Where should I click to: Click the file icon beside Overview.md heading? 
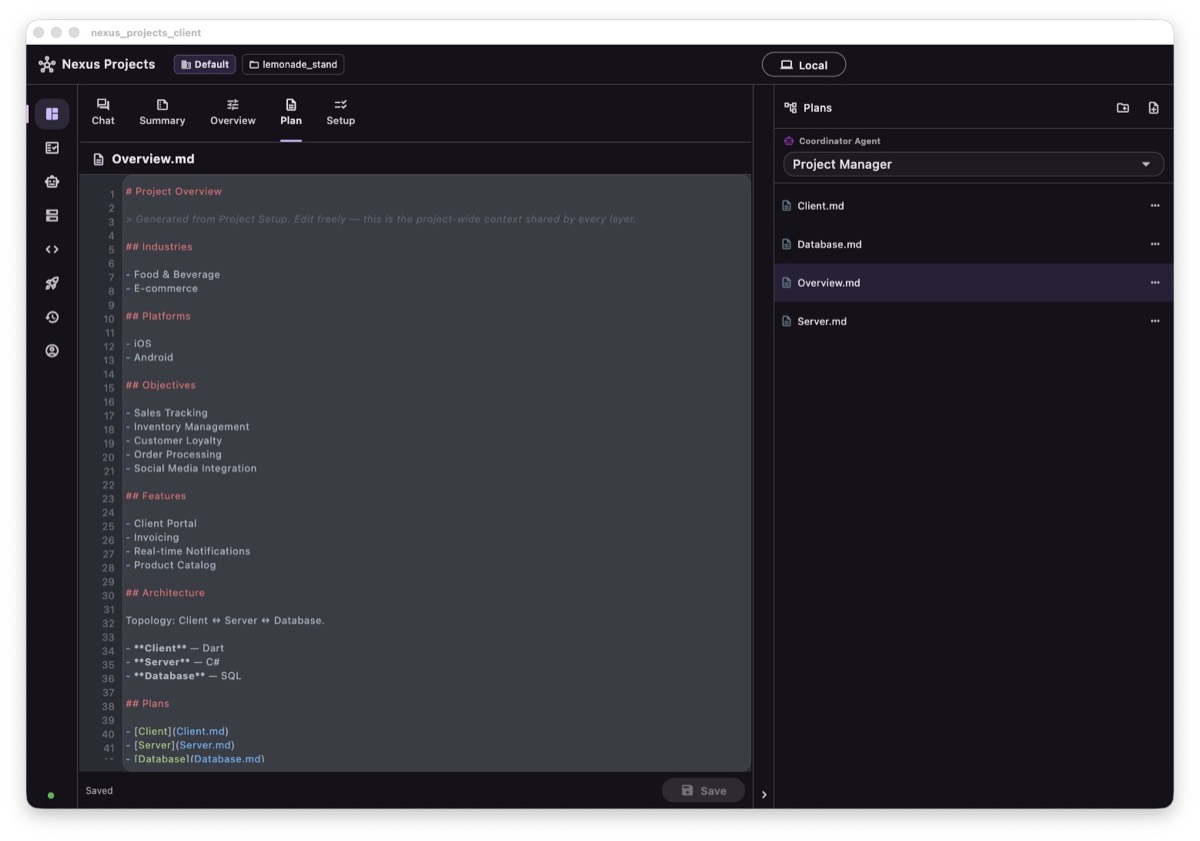coord(98,159)
